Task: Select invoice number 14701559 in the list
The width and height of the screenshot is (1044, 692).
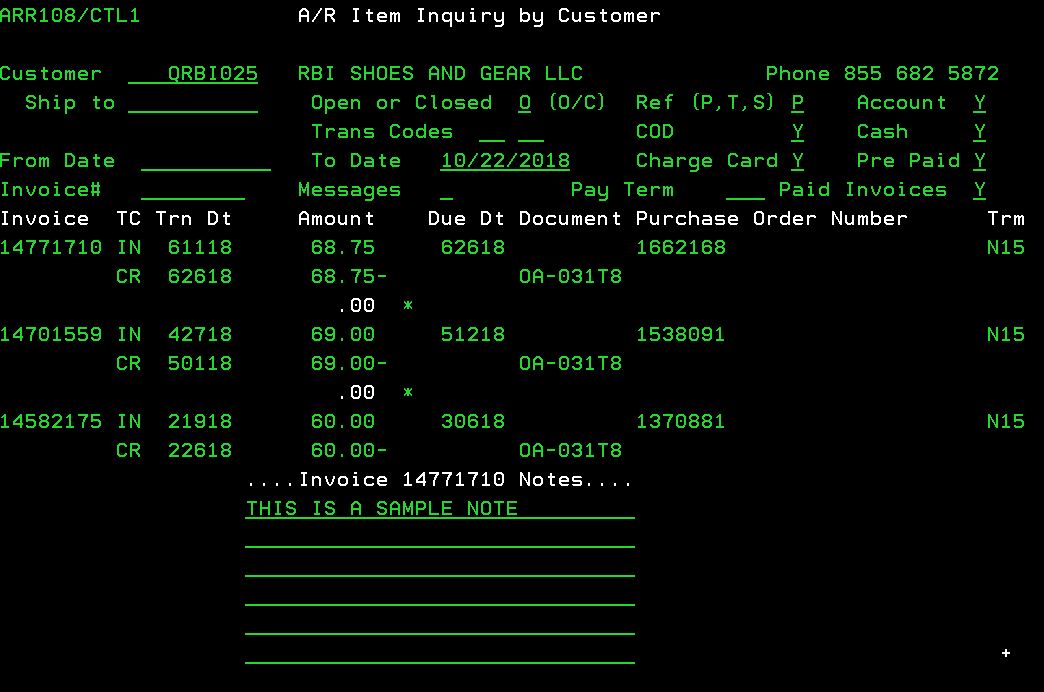Action: (51, 335)
